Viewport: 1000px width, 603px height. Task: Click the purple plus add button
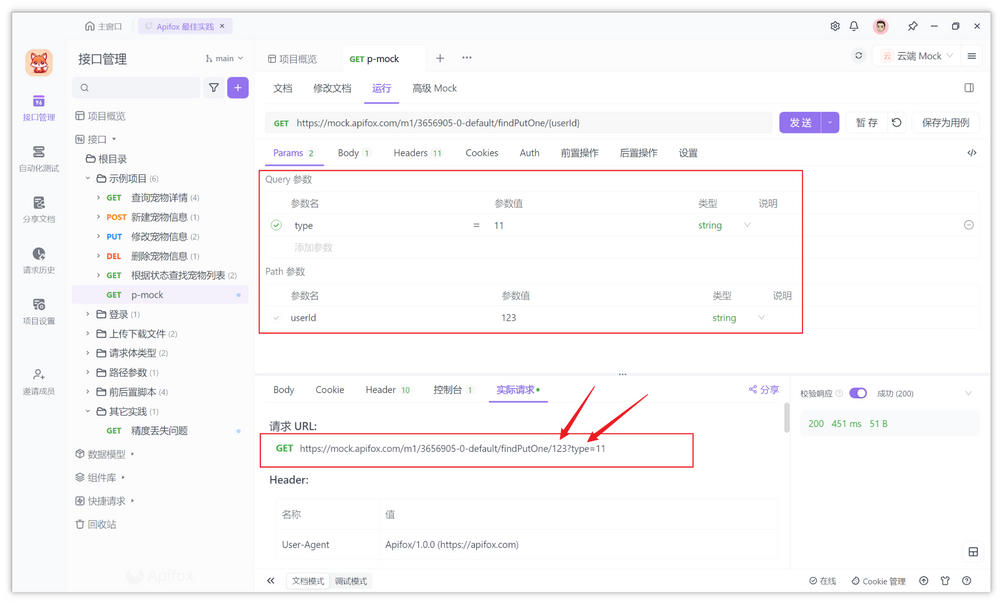[238, 88]
